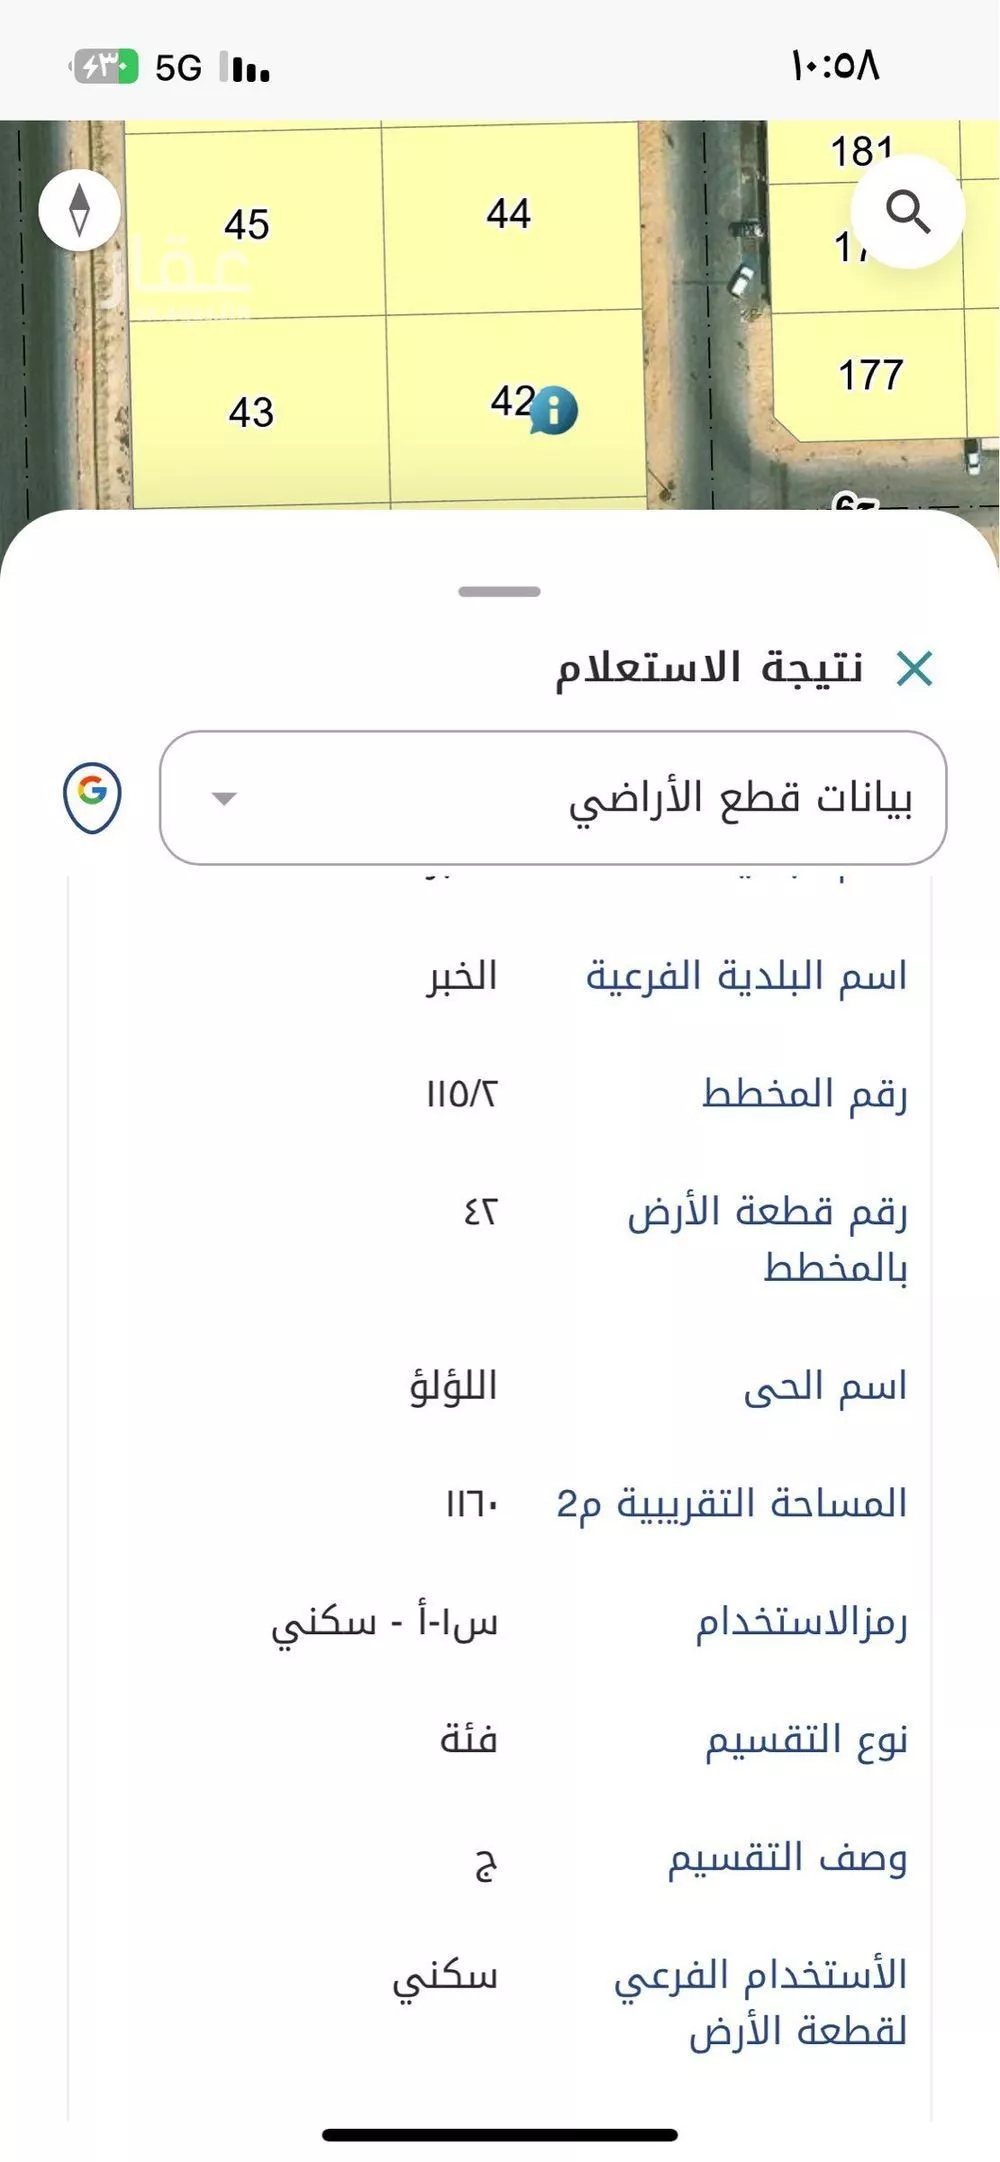Tap the اسم البلدية الفرعية field label
Viewport: 1000px width, 2162px height.
pyautogui.click(x=746, y=976)
